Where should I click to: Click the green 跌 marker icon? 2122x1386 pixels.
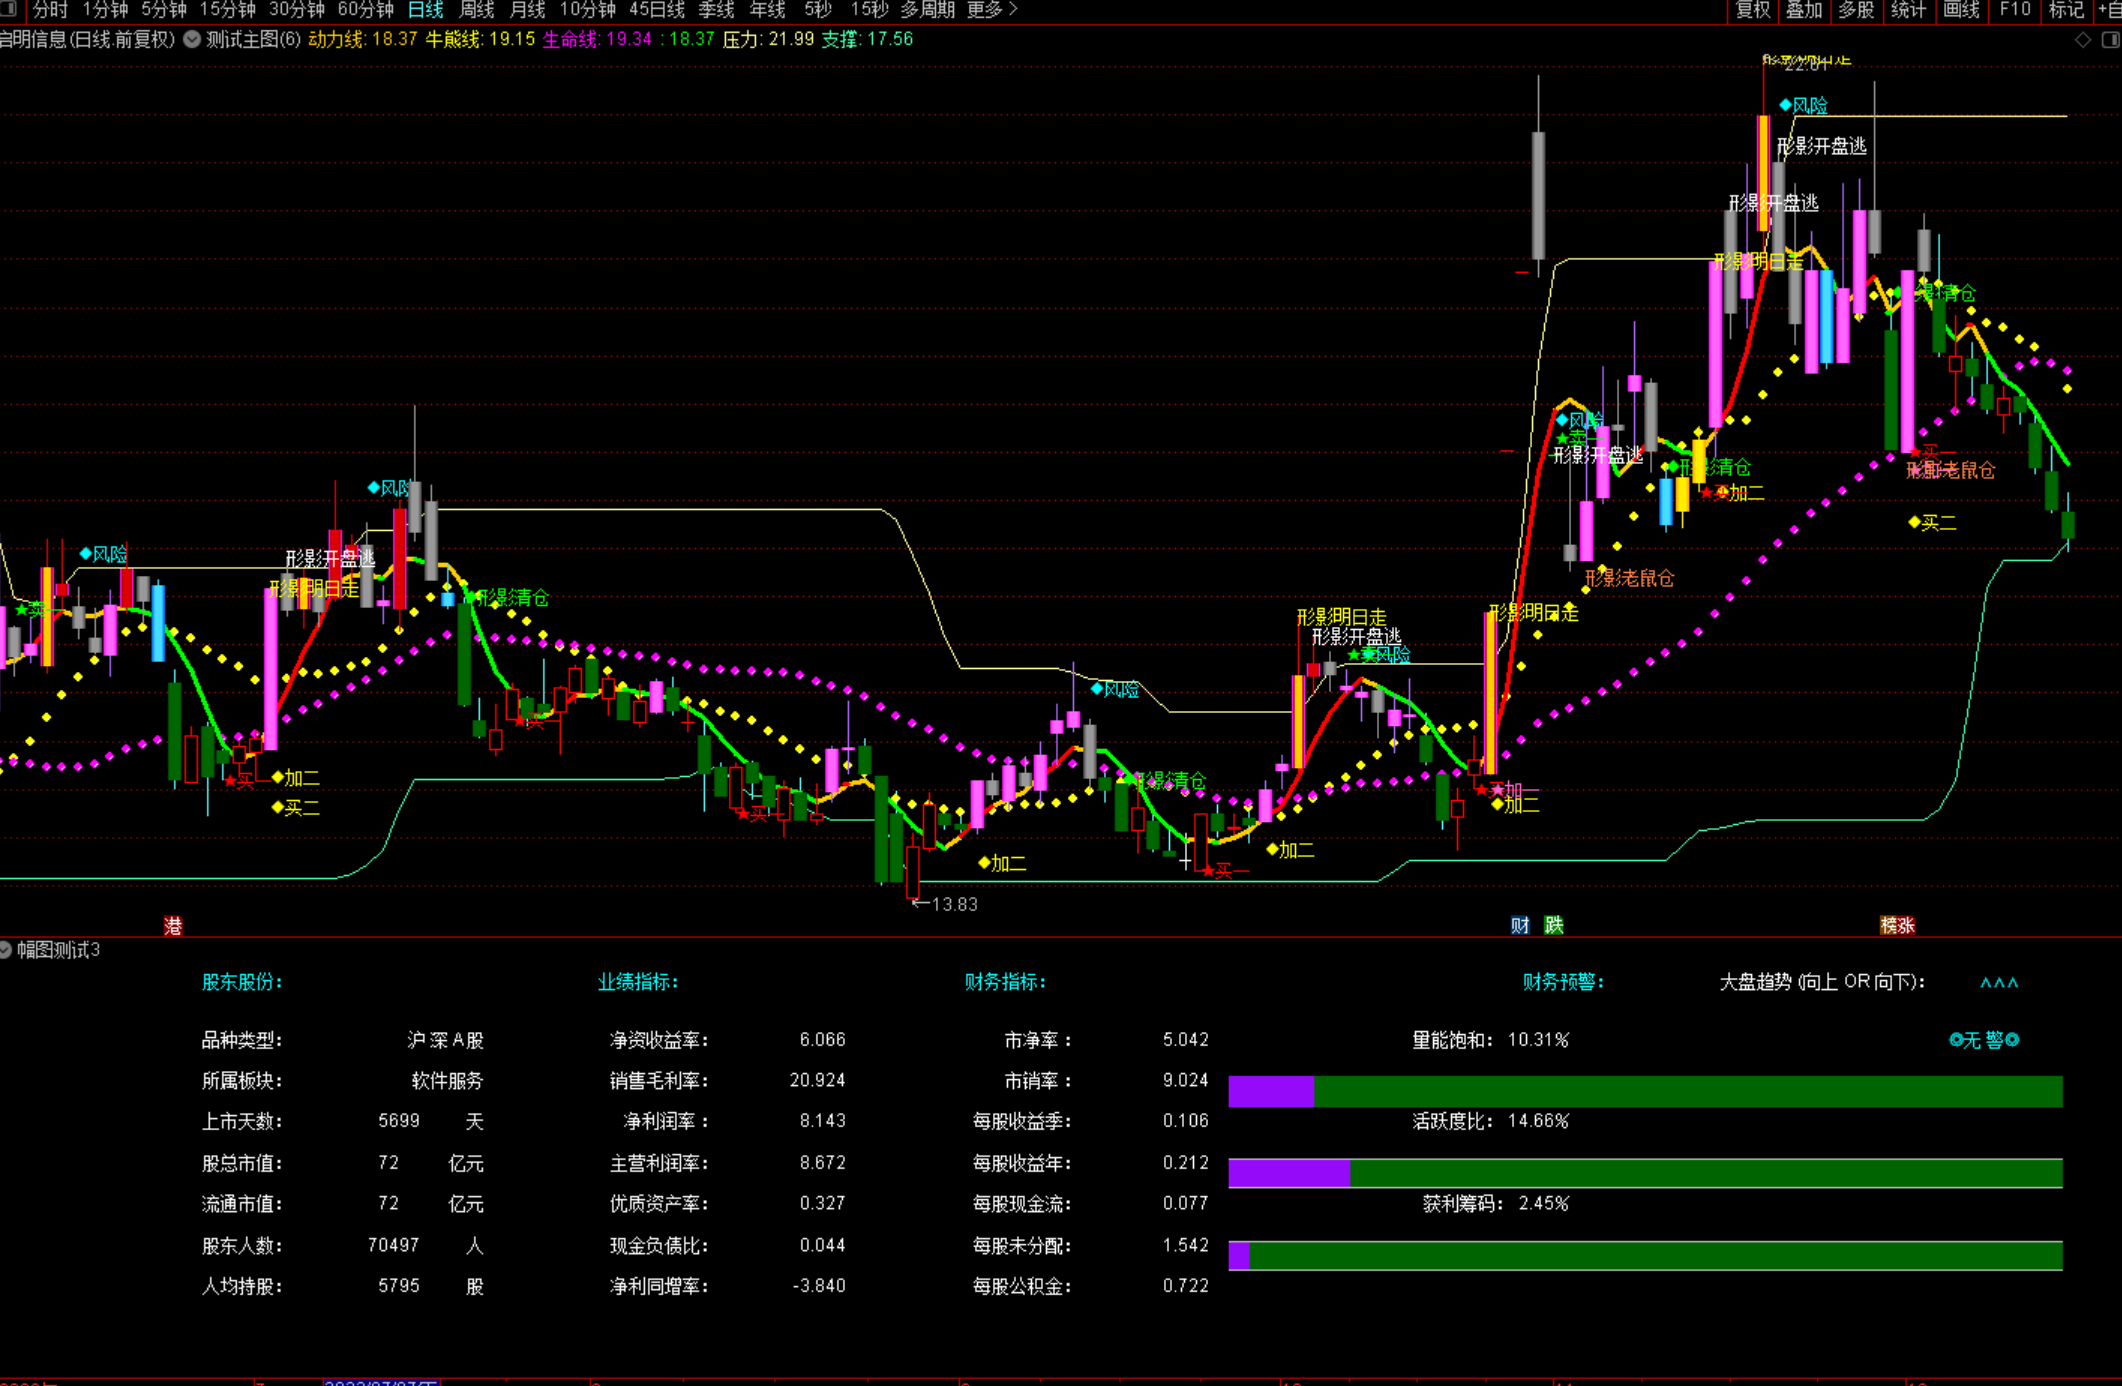[1553, 925]
